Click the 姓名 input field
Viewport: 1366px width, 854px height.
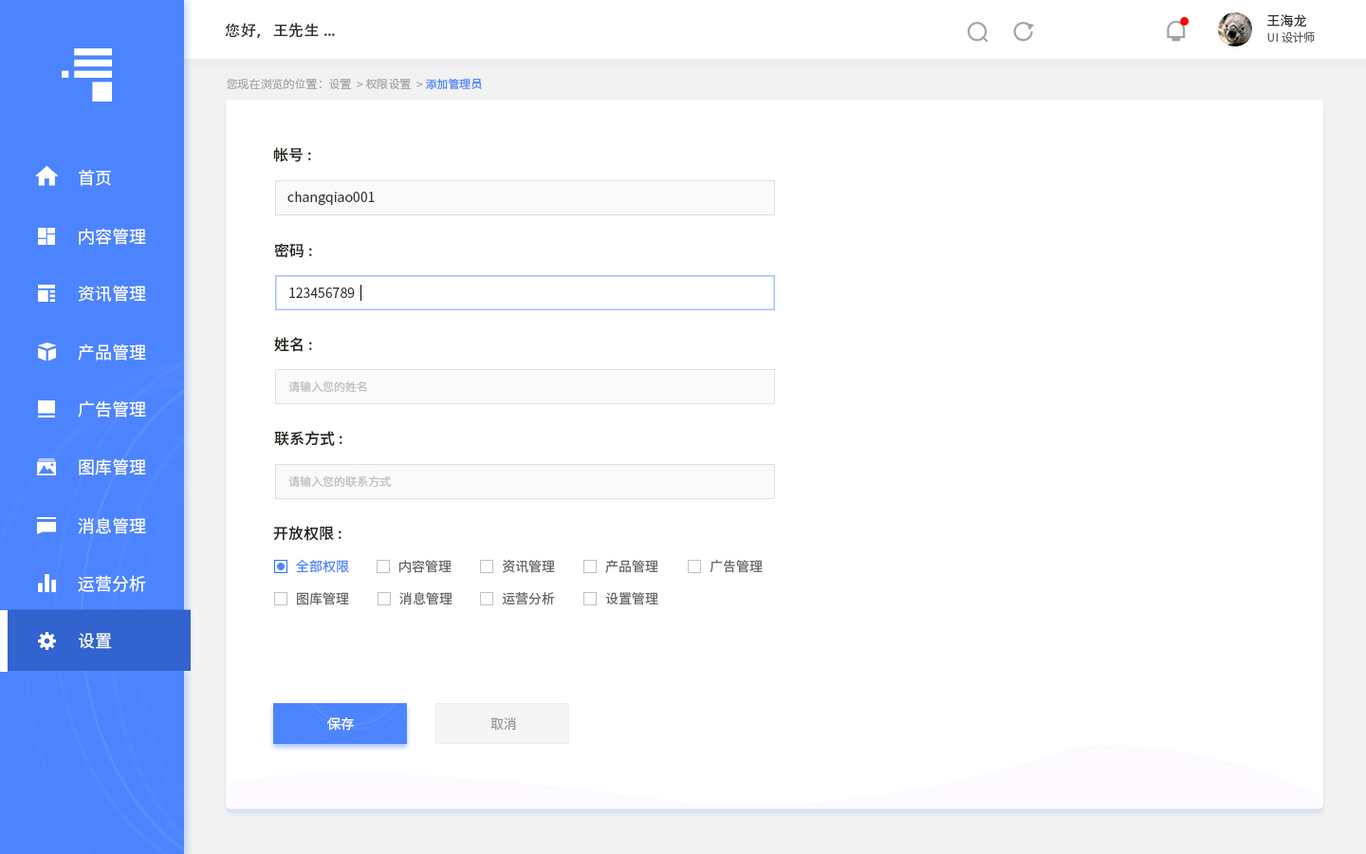pos(525,386)
